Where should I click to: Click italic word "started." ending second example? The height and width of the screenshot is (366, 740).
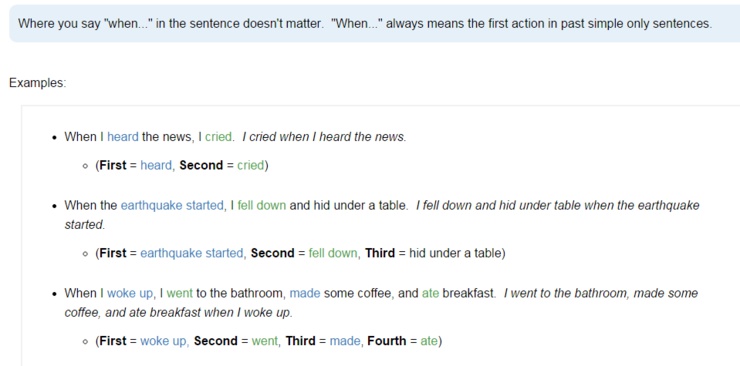pyautogui.click(x=85, y=225)
